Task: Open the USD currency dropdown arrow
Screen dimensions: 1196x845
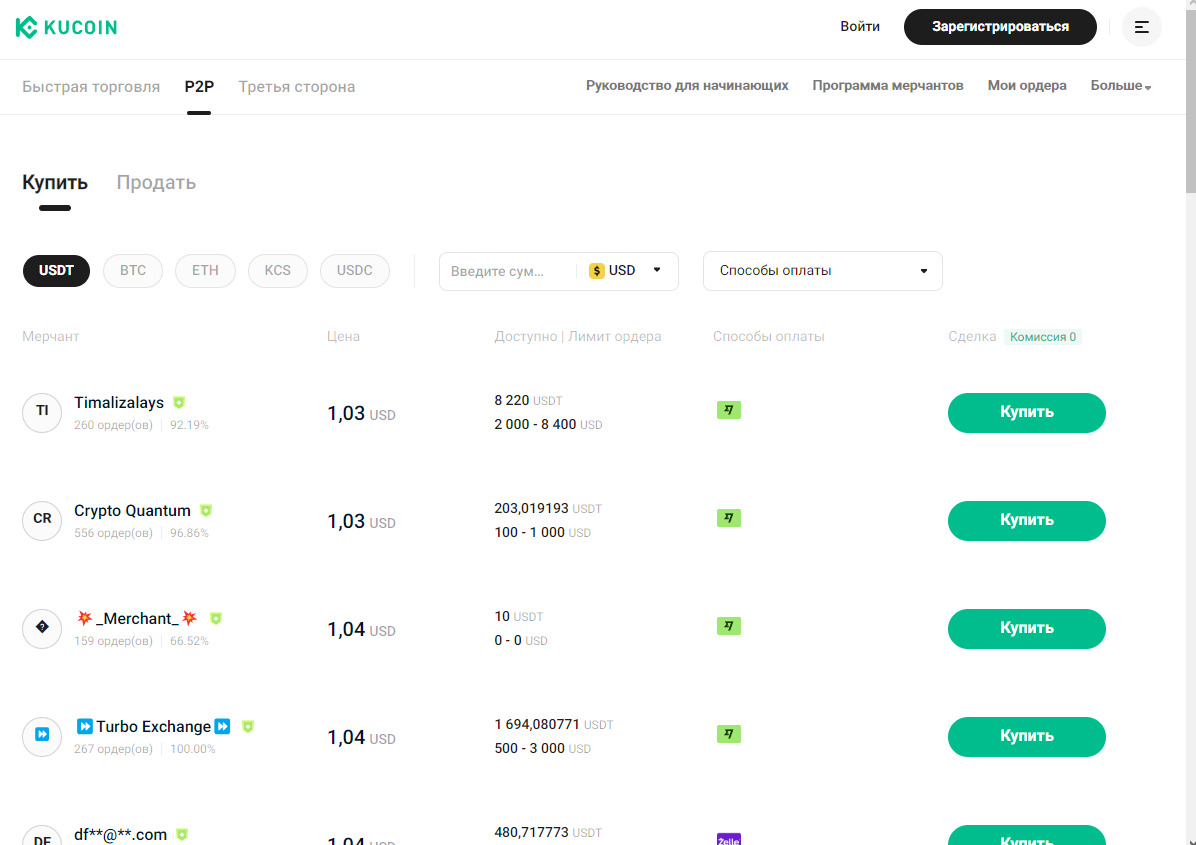Action: (x=657, y=270)
